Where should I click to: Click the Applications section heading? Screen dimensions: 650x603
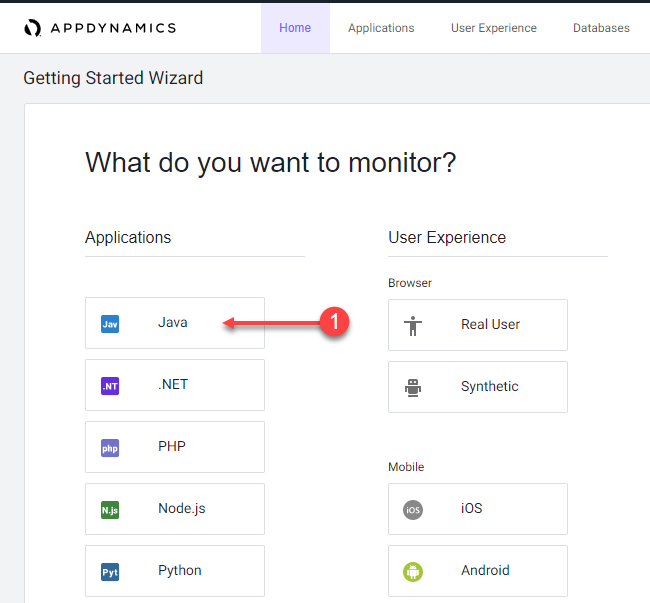[128, 237]
